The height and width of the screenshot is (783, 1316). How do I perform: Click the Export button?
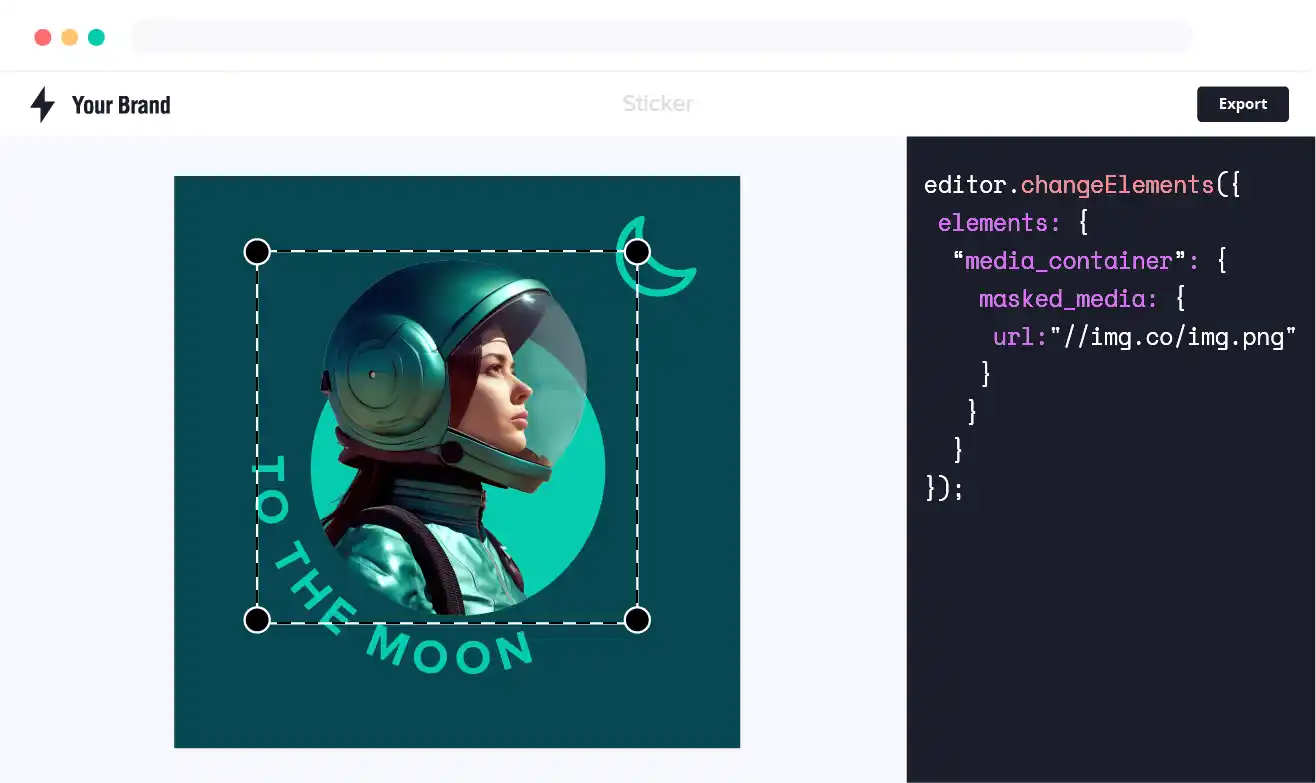[x=1242, y=104]
